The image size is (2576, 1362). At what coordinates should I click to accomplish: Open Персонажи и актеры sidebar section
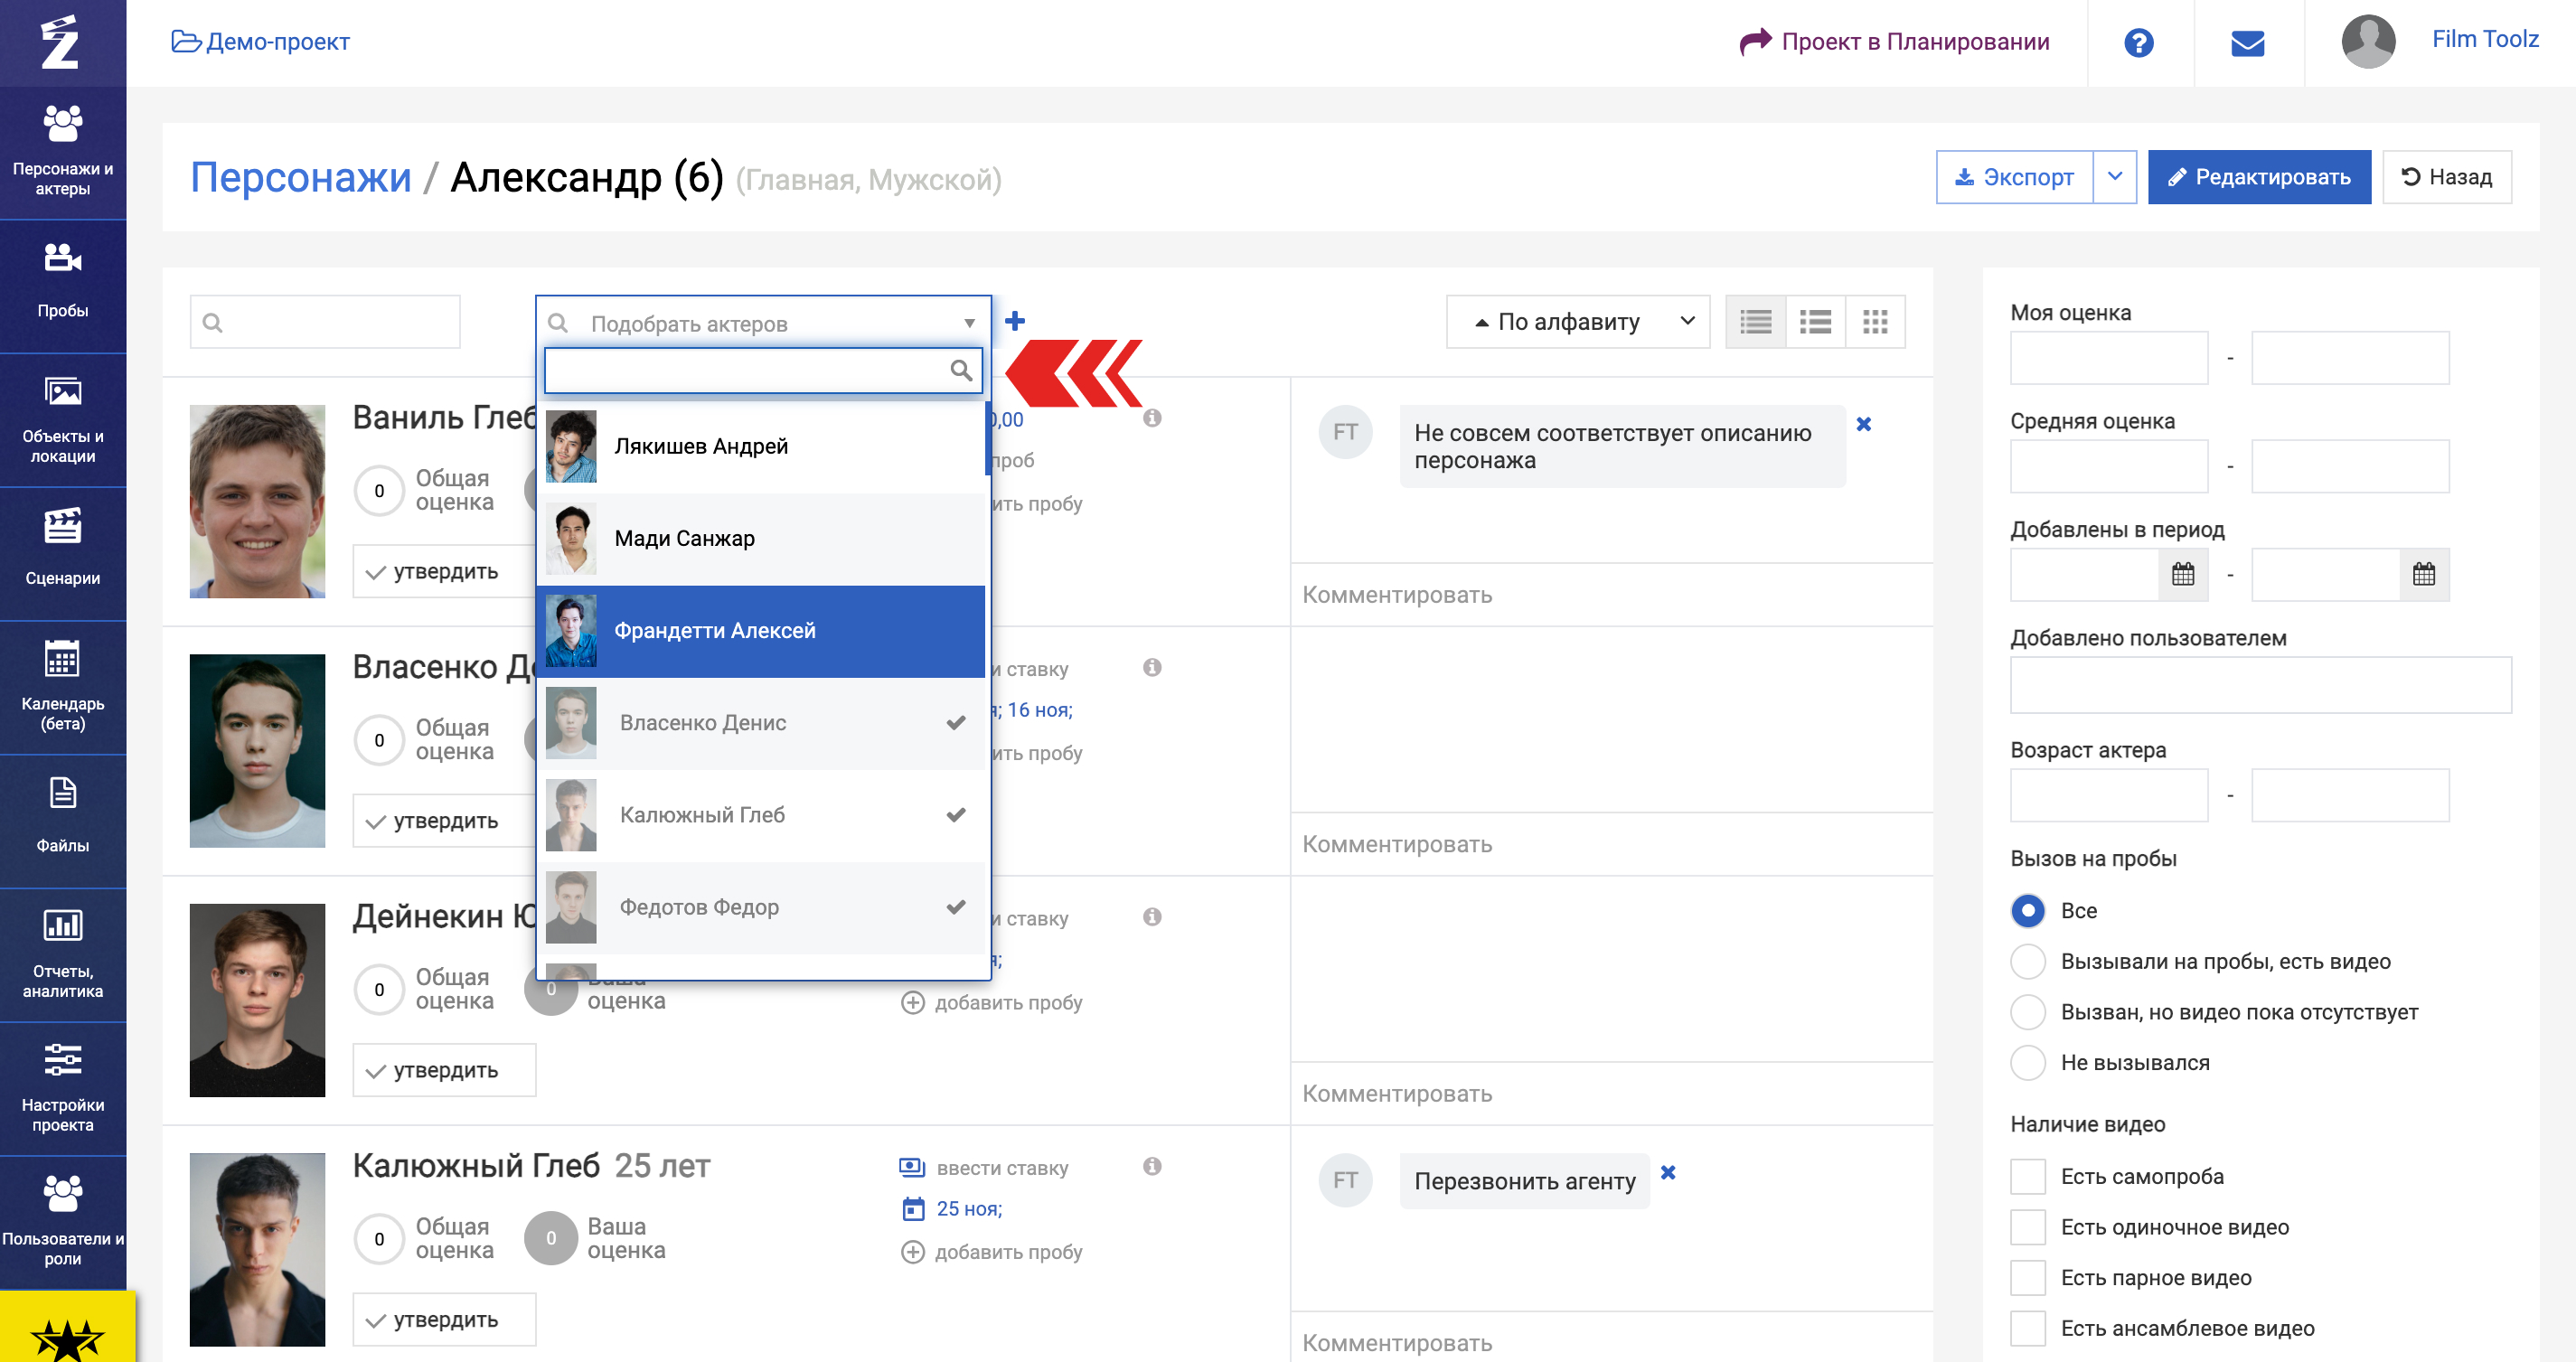click(x=63, y=152)
